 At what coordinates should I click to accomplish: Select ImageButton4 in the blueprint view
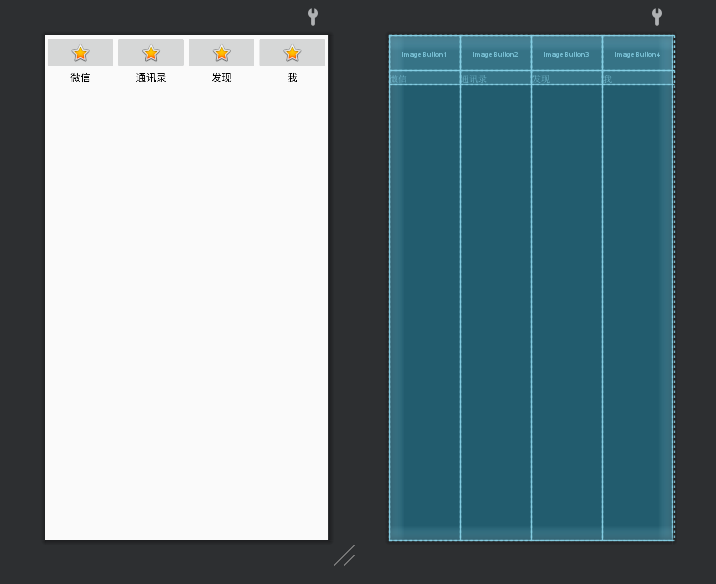(x=637, y=54)
